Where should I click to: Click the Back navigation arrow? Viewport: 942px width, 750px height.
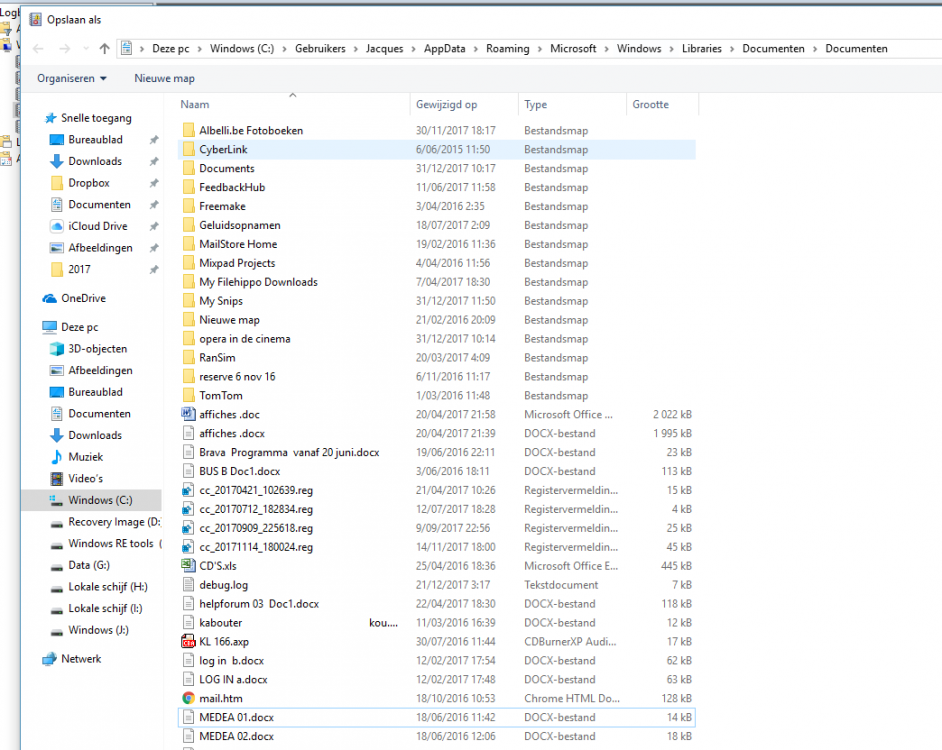(x=38, y=49)
